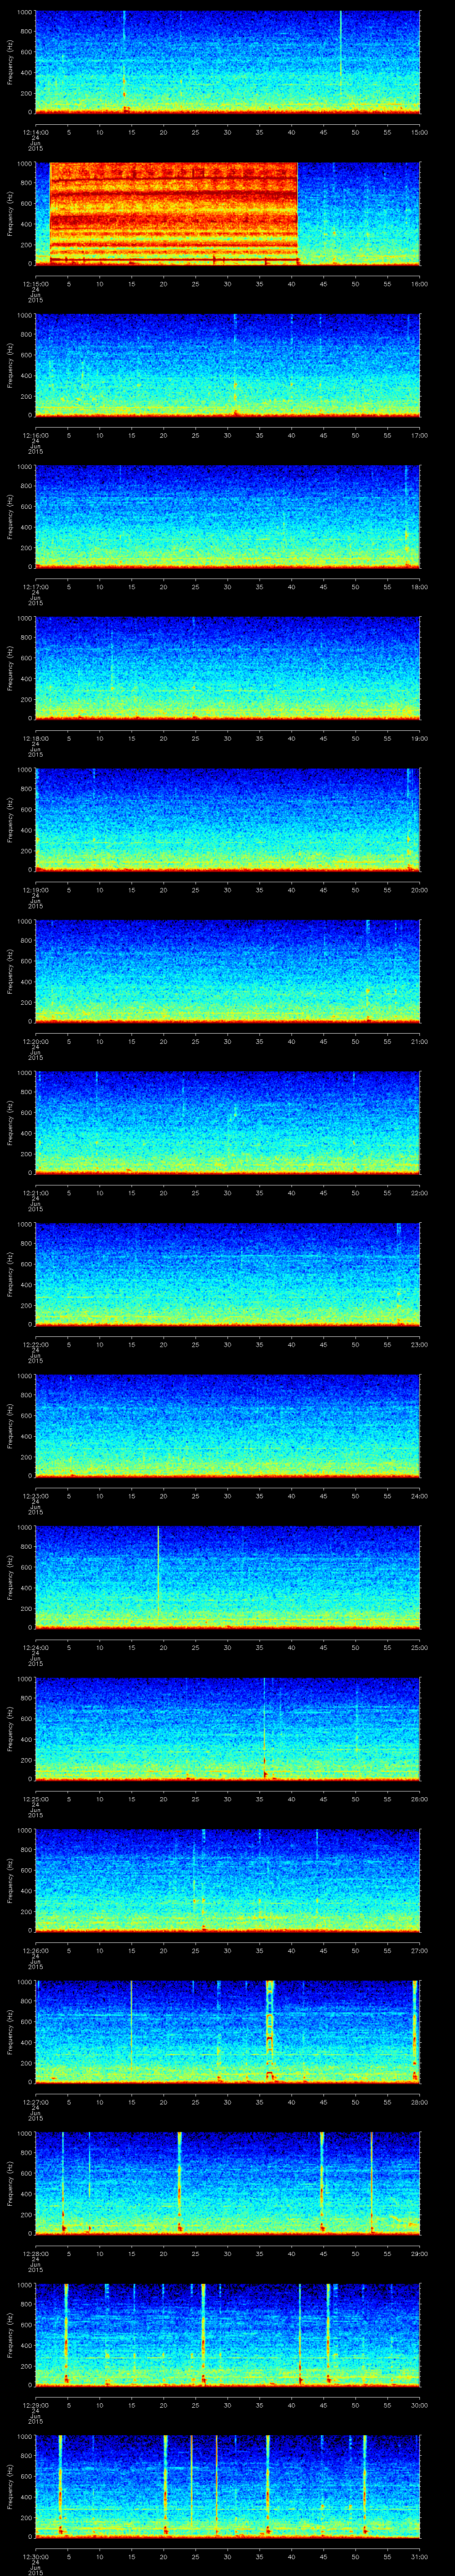Viewport: 455px width, 2576px height.
Task: Click the 12:26:00 start time label
Action: click(35, 1951)
